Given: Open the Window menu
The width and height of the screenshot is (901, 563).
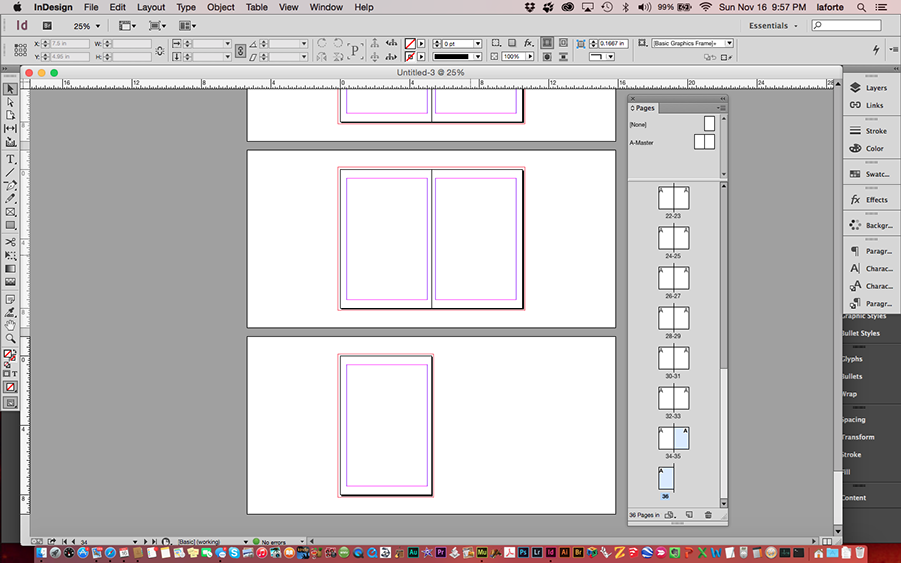Looking at the screenshot, I should (326, 7).
